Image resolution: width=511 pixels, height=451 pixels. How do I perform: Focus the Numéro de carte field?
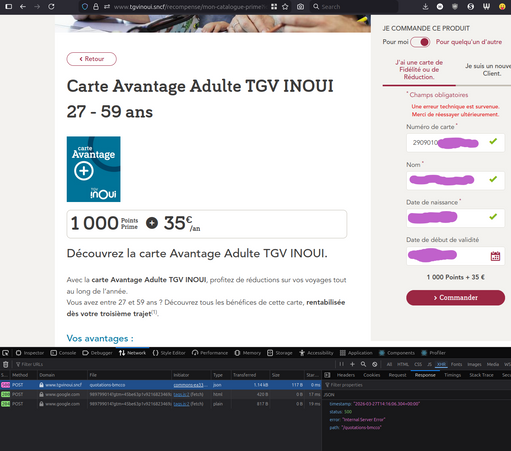pos(455,143)
